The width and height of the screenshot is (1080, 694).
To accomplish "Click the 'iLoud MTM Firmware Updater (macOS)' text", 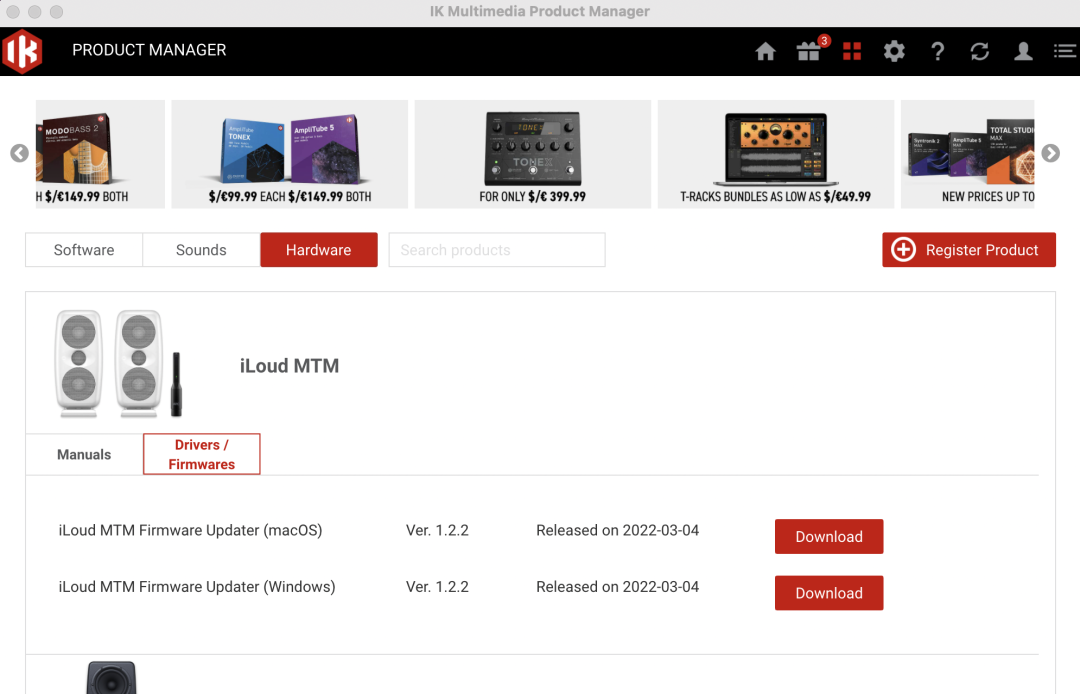I will pyautogui.click(x=190, y=530).
